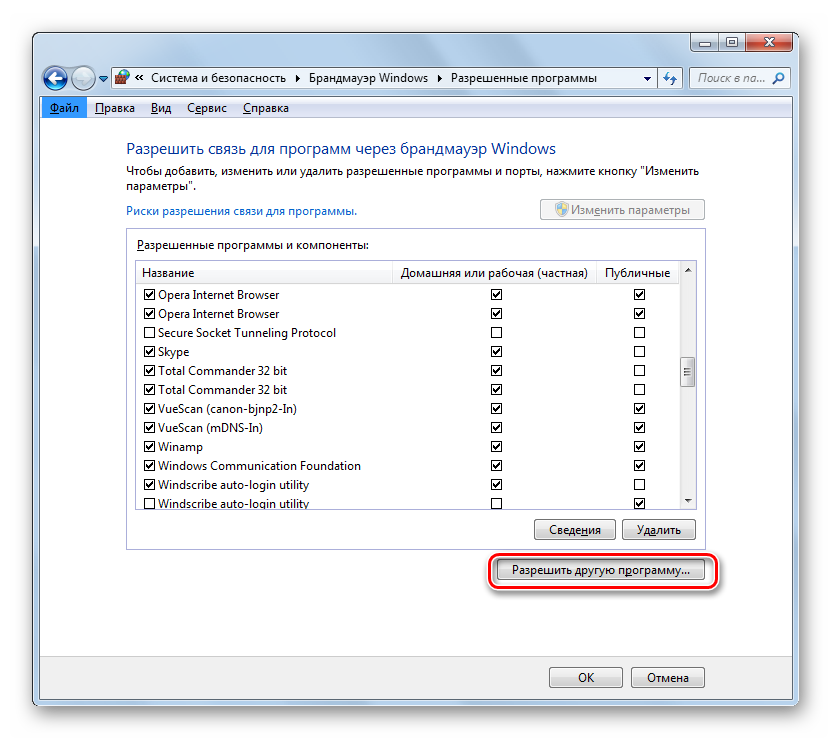Click the scrollbar thumb in programs list

coord(687,371)
